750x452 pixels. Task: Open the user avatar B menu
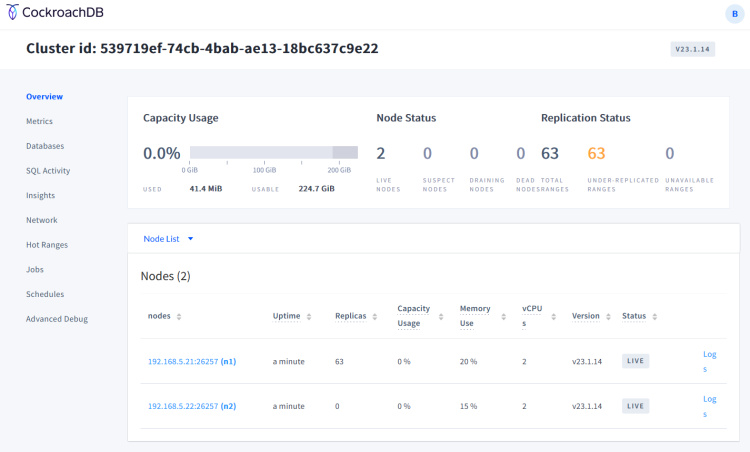point(735,14)
